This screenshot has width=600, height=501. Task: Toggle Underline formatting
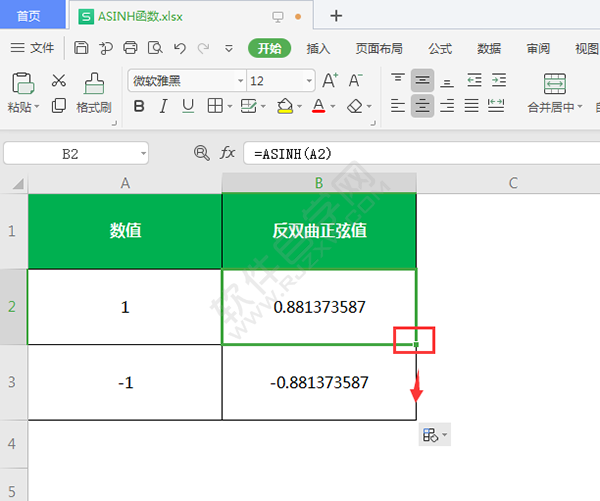(x=188, y=106)
